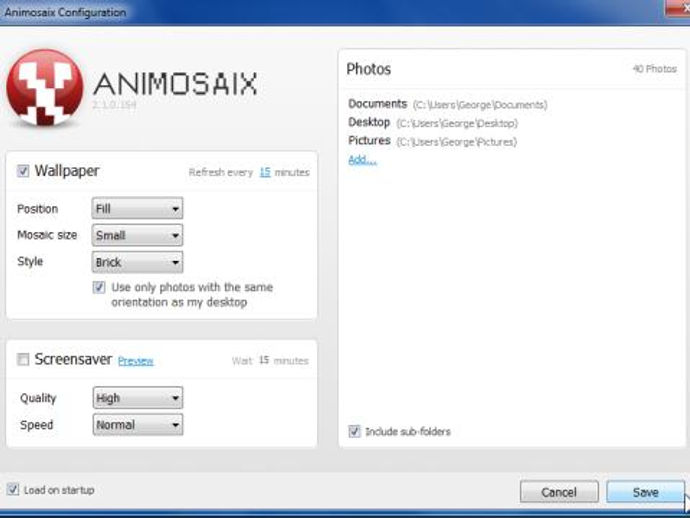
Task: Enable the Screensaver checkbox
Action: pyautogui.click(x=23, y=360)
